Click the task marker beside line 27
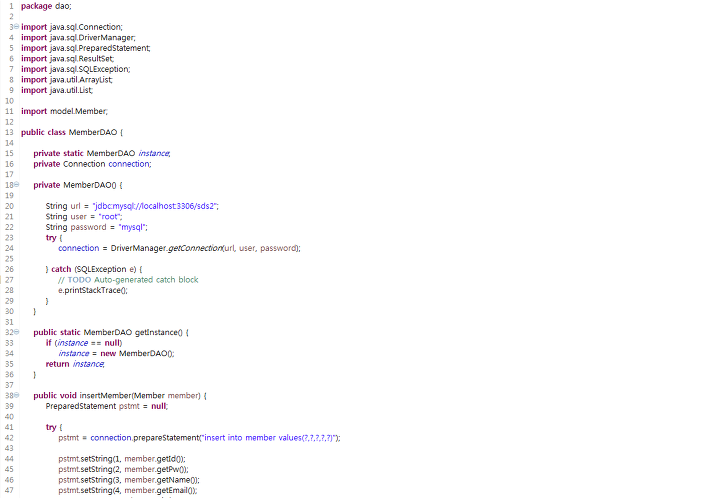The height and width of the screenshot is (498, 710). (x=1, y=280)
